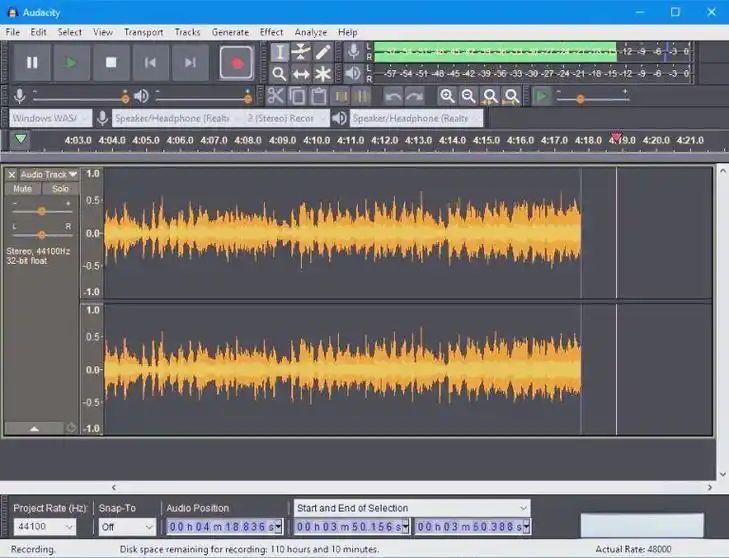729x558 pixels.
Task: Click the track pan L/R slider
Action: pyautogui.click(x=42, y=235)
